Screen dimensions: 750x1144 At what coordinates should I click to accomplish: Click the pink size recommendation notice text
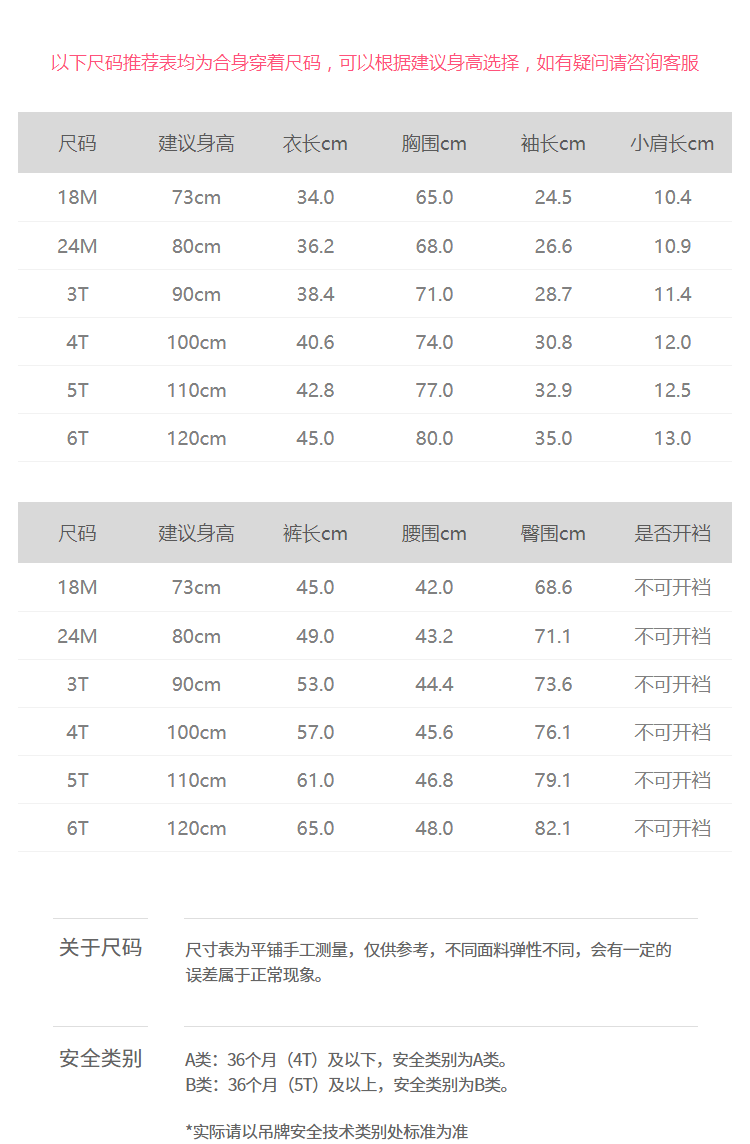tap(375, 63)
